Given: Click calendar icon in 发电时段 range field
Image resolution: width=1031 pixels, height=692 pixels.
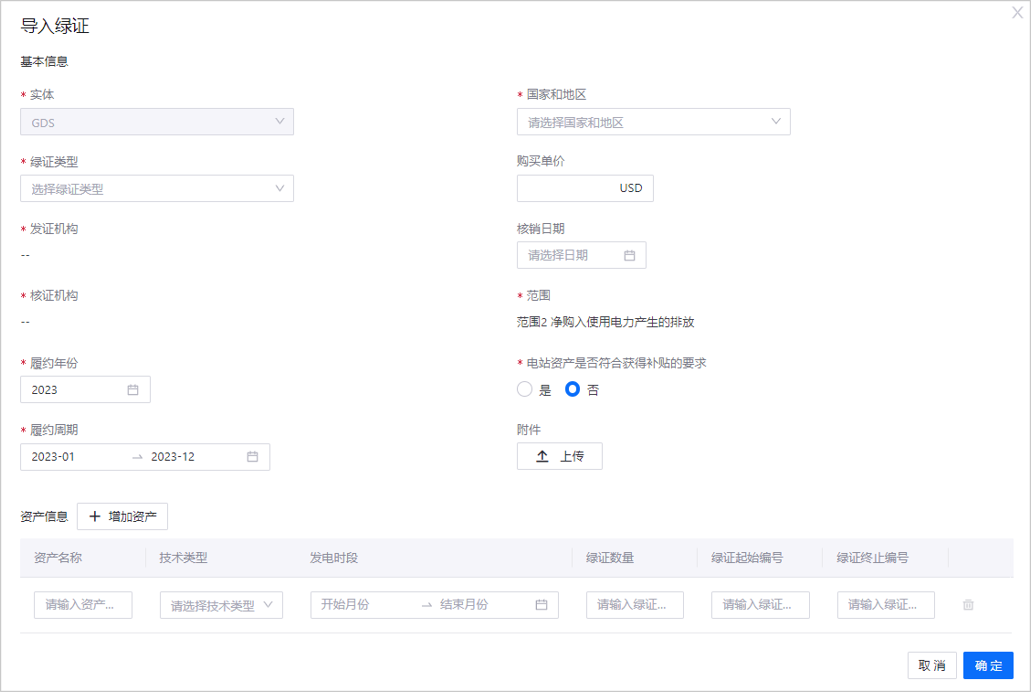Looking at the screenshot, I should click(541, 605).
